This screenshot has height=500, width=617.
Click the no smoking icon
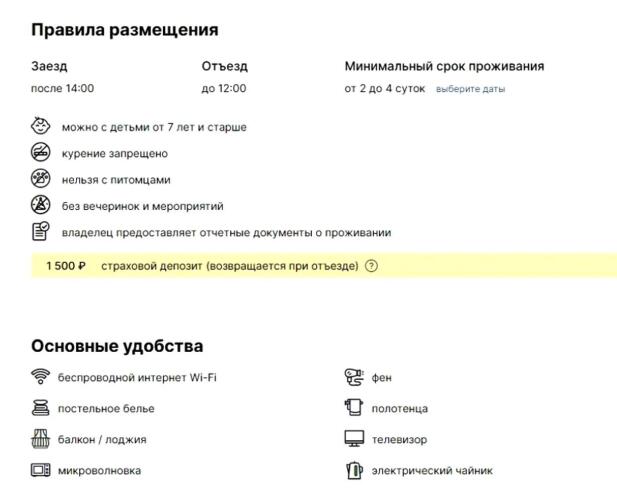click(x=41, y=152)
